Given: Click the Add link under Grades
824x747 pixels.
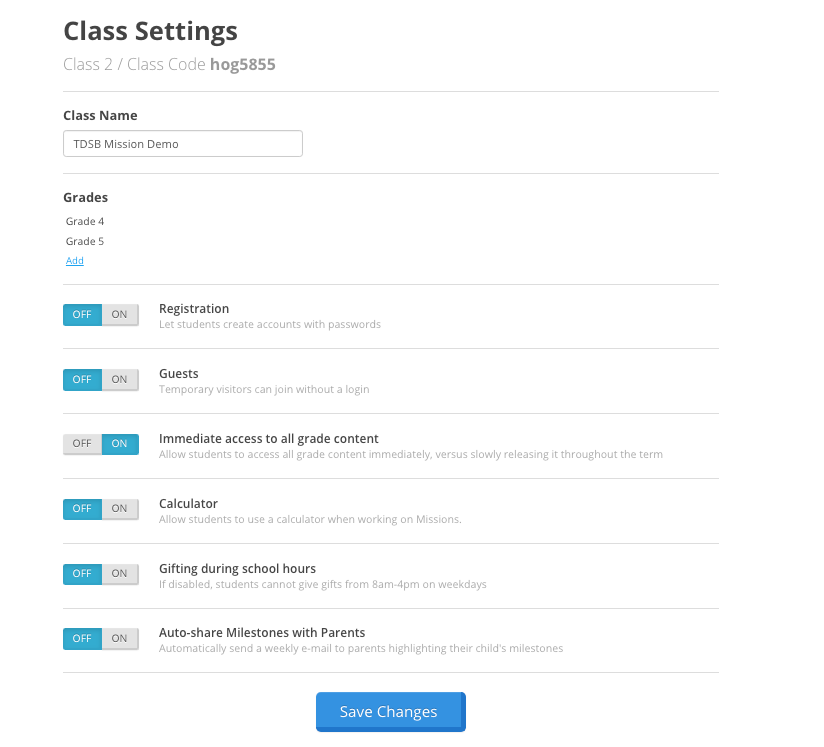Looking at the screenshot, I should [x=74, y=260].
